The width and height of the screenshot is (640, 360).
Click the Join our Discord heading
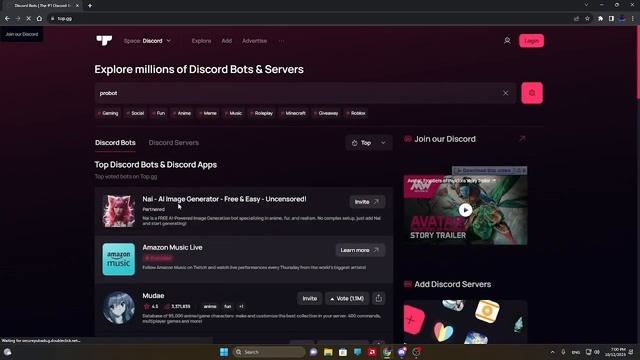click(445, 139)
